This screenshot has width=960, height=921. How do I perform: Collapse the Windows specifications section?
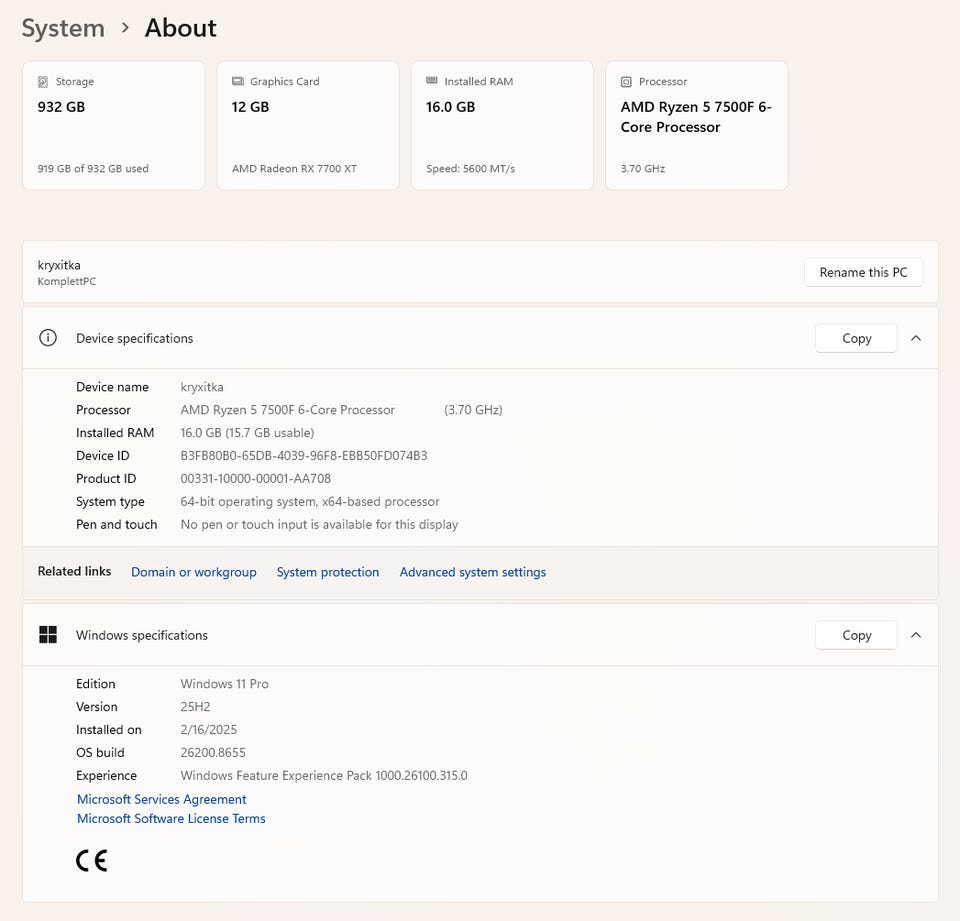pos(916,635)
